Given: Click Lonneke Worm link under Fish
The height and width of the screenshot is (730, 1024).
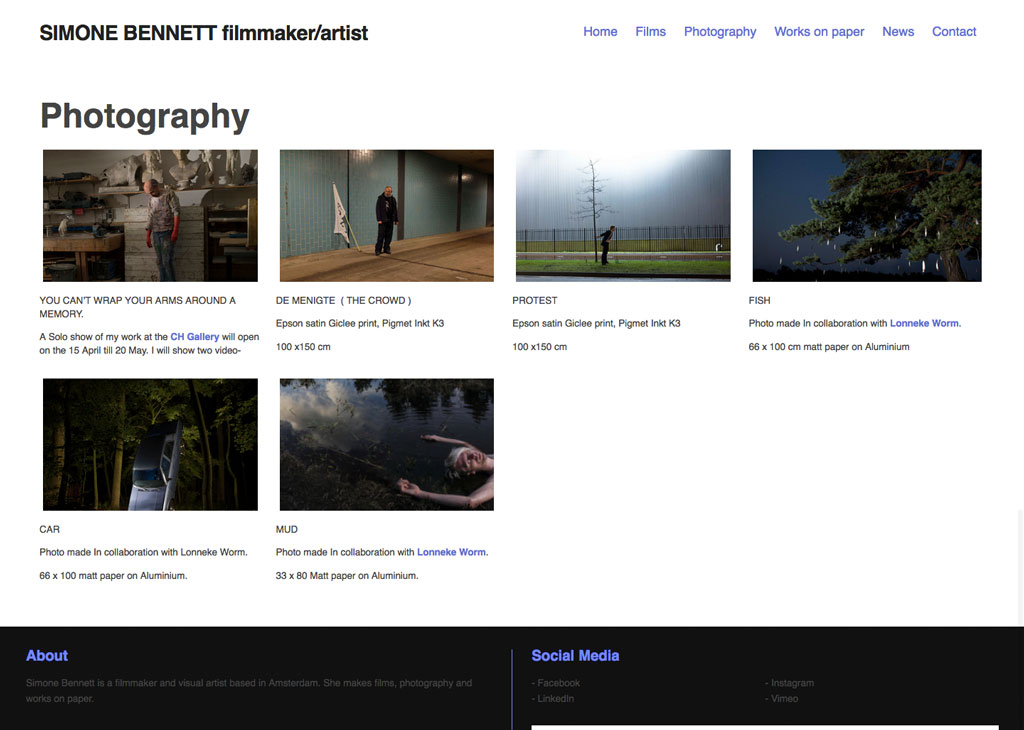Looking at the screenshot, I should click(924, 323).
